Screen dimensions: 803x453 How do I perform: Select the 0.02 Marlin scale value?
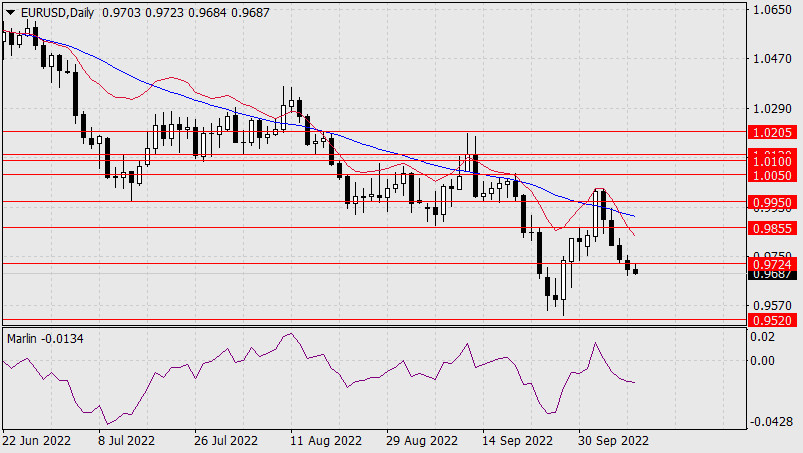tap(762, 337)
